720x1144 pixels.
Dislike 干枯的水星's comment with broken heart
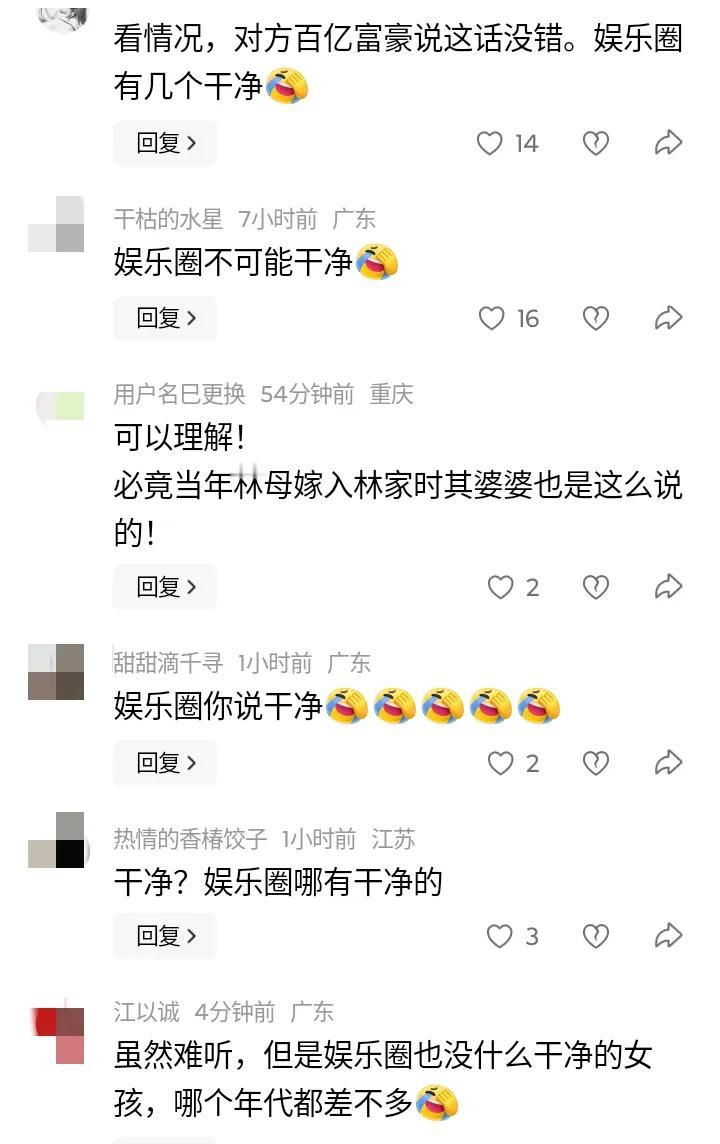click(595, 318)
